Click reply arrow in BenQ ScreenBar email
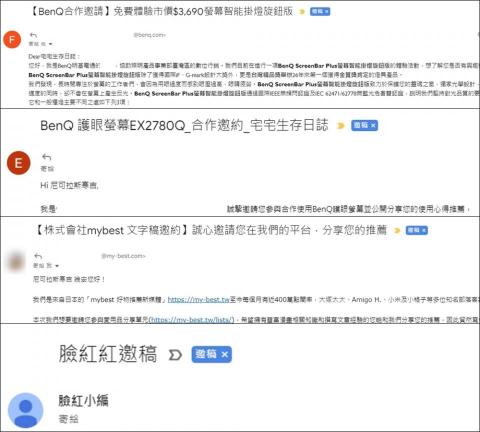Viewport: 480px width, 432px height. point(33,35)
